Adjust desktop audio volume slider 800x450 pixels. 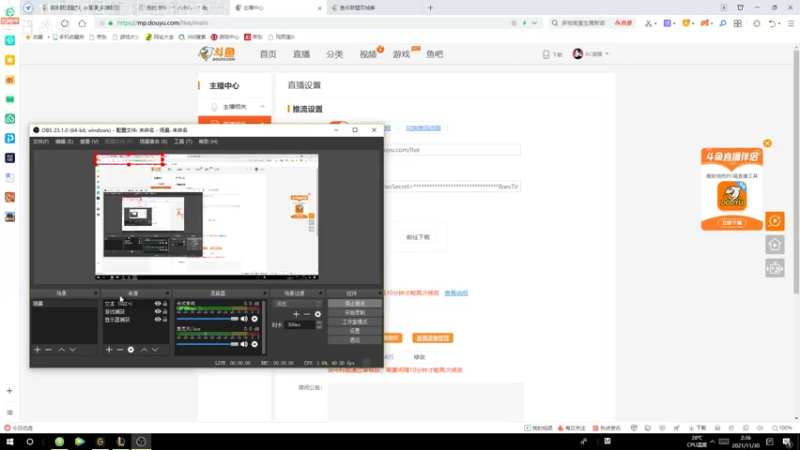pos(208,319)
